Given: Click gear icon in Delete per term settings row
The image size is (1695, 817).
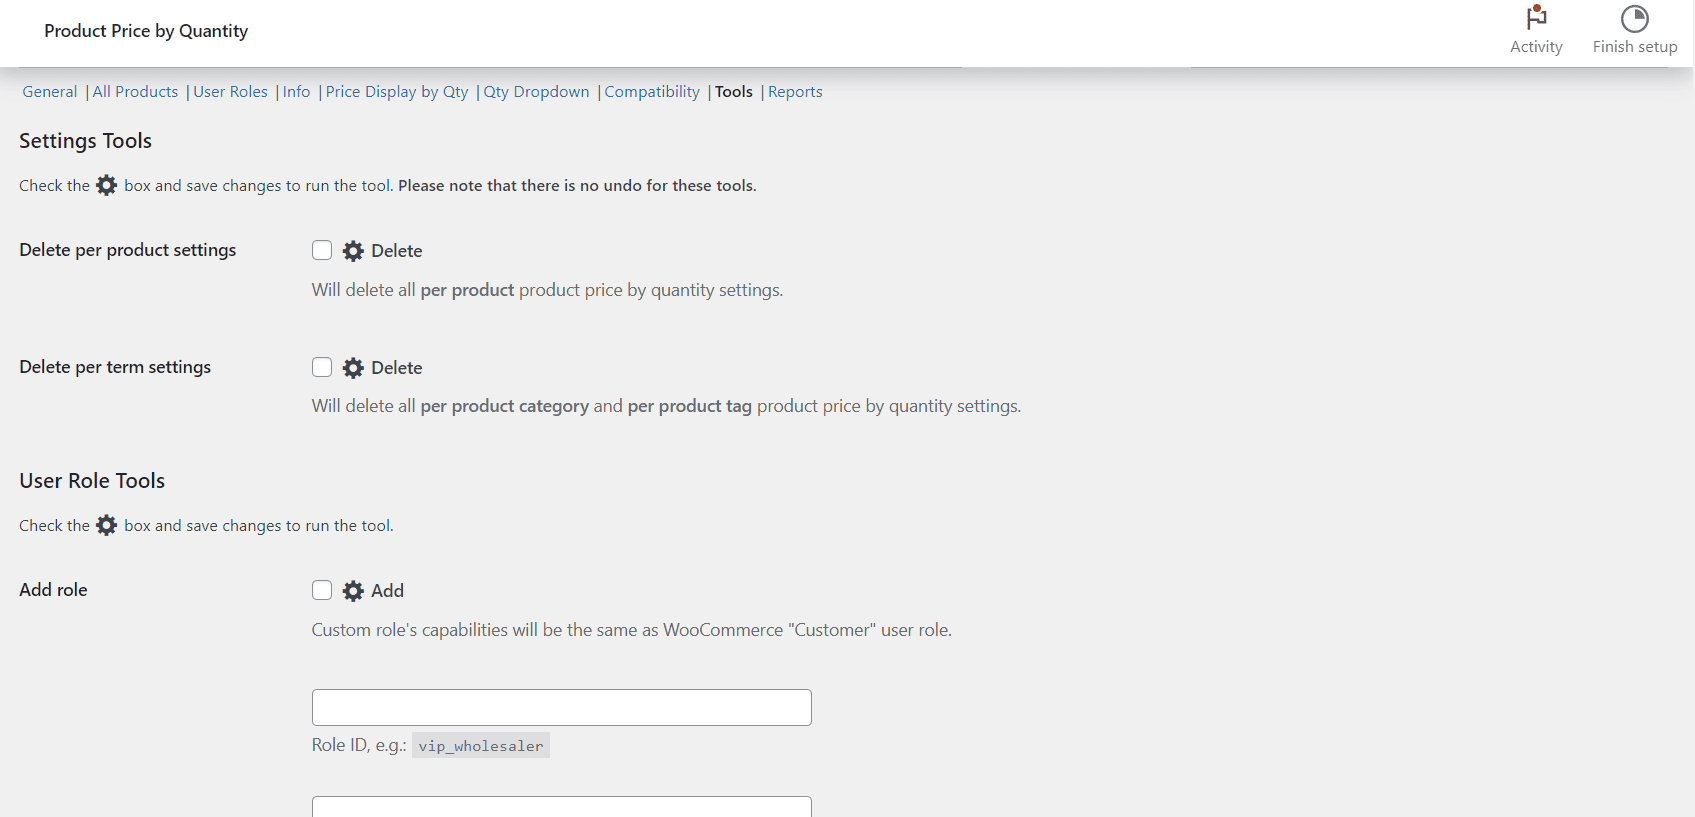Looking at the screenshot, I should click(353, 368).
